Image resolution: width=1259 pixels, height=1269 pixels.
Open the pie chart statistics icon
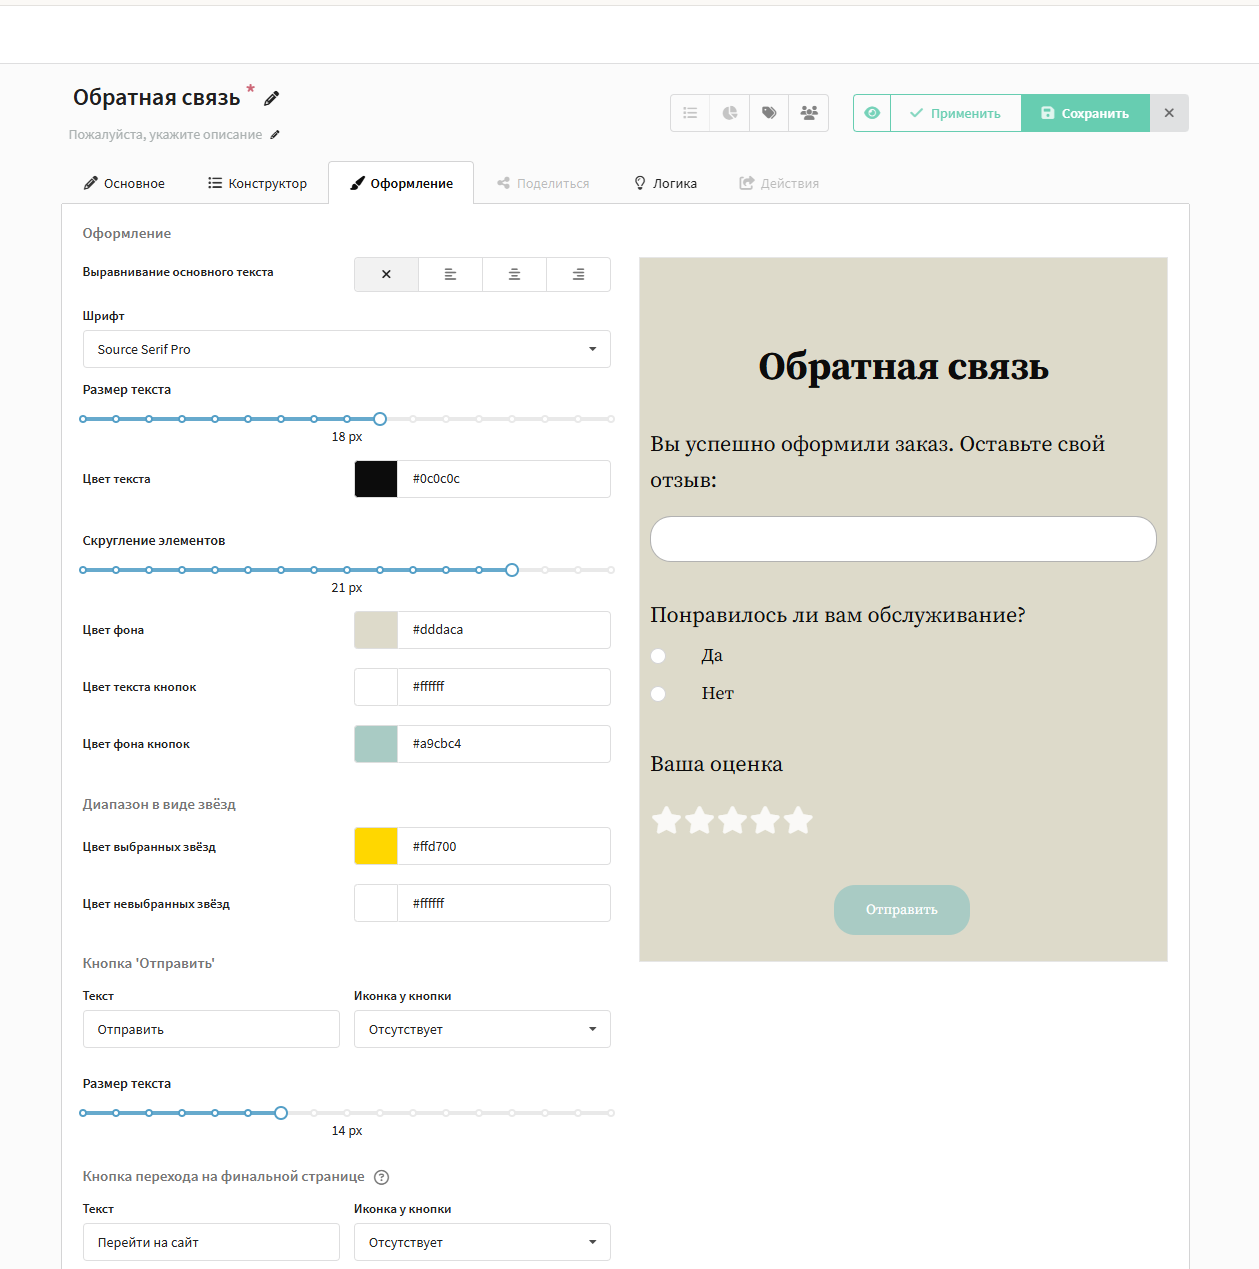[x=729, y=113]
